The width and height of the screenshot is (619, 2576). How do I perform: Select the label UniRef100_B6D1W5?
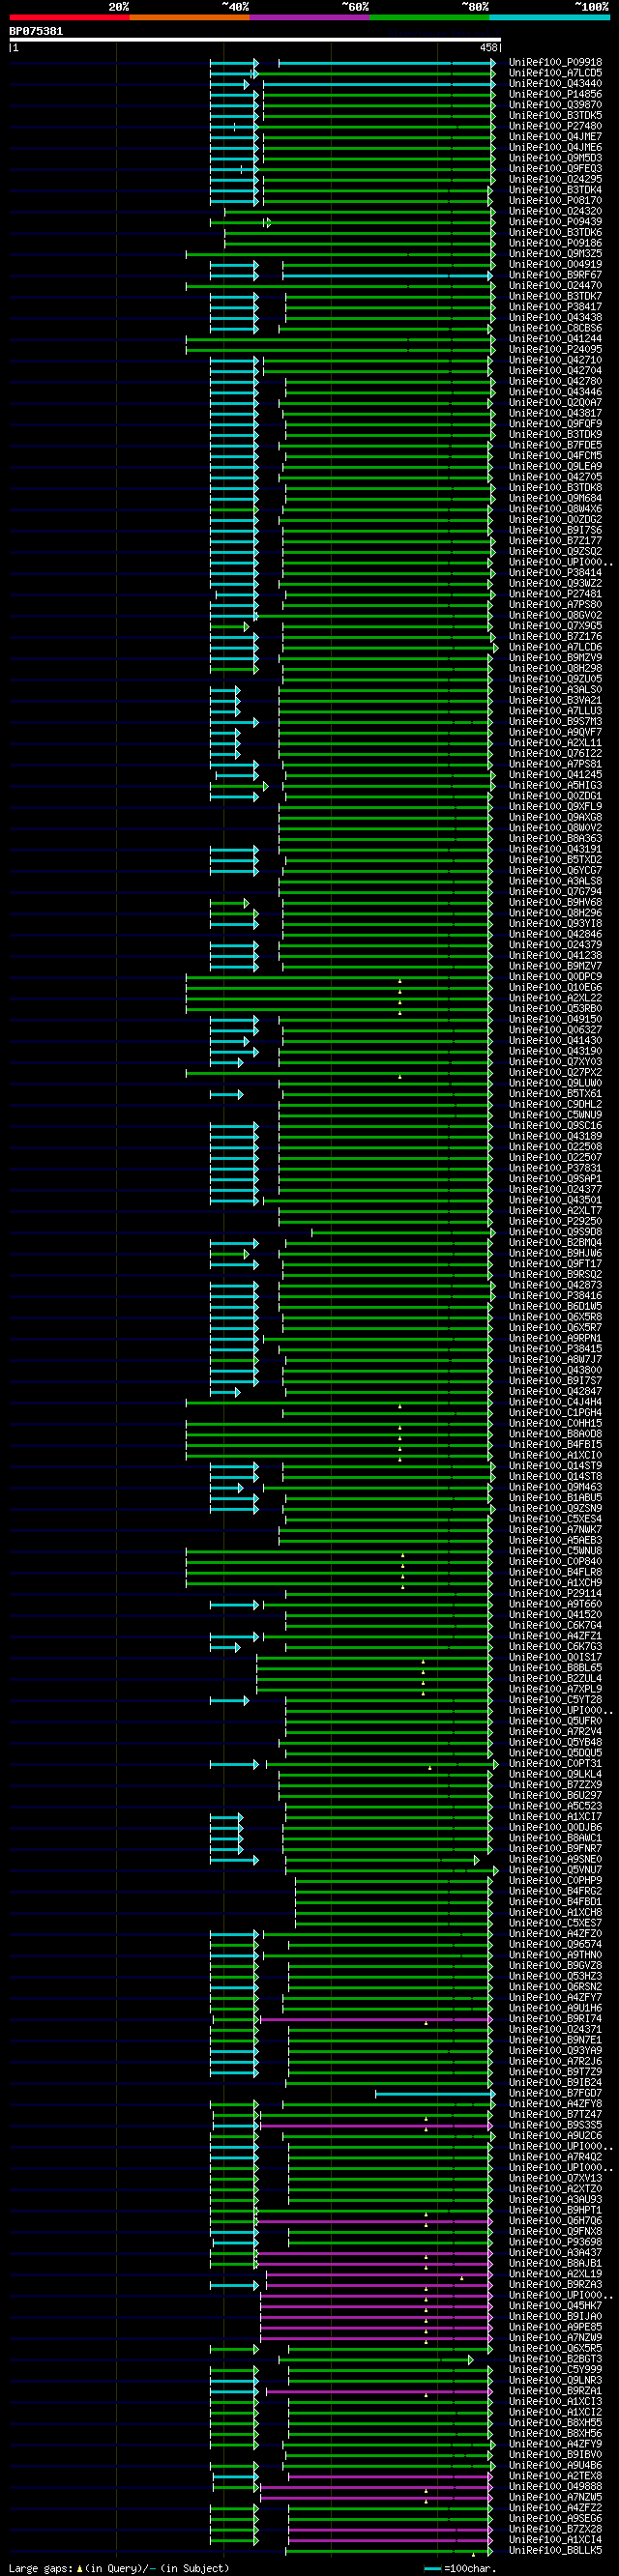coord(555,1307)
